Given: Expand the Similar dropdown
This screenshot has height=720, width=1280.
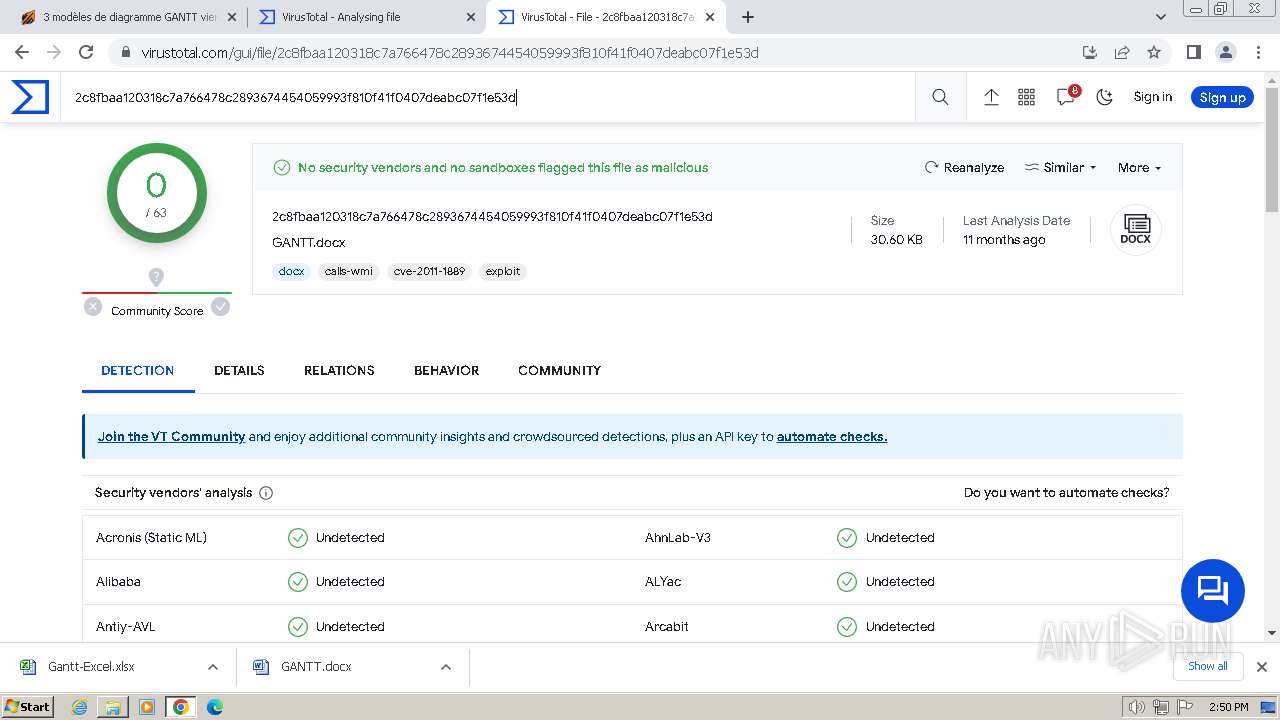Looking at the screenshot, I should [x=1061, y=168].
